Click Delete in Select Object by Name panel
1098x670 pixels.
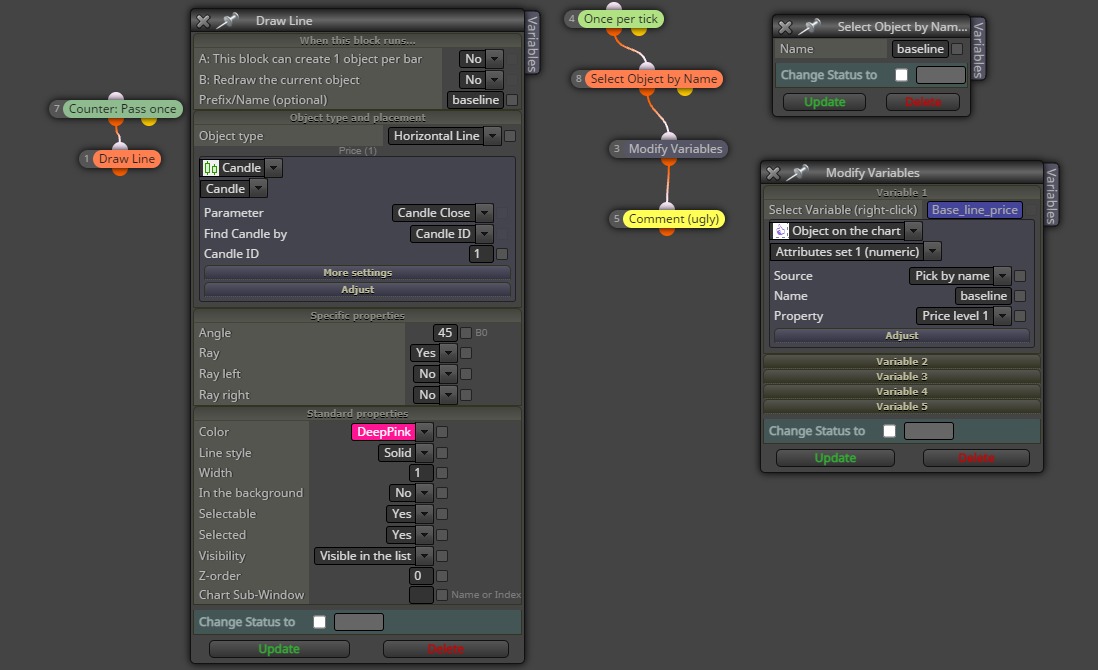922,102
